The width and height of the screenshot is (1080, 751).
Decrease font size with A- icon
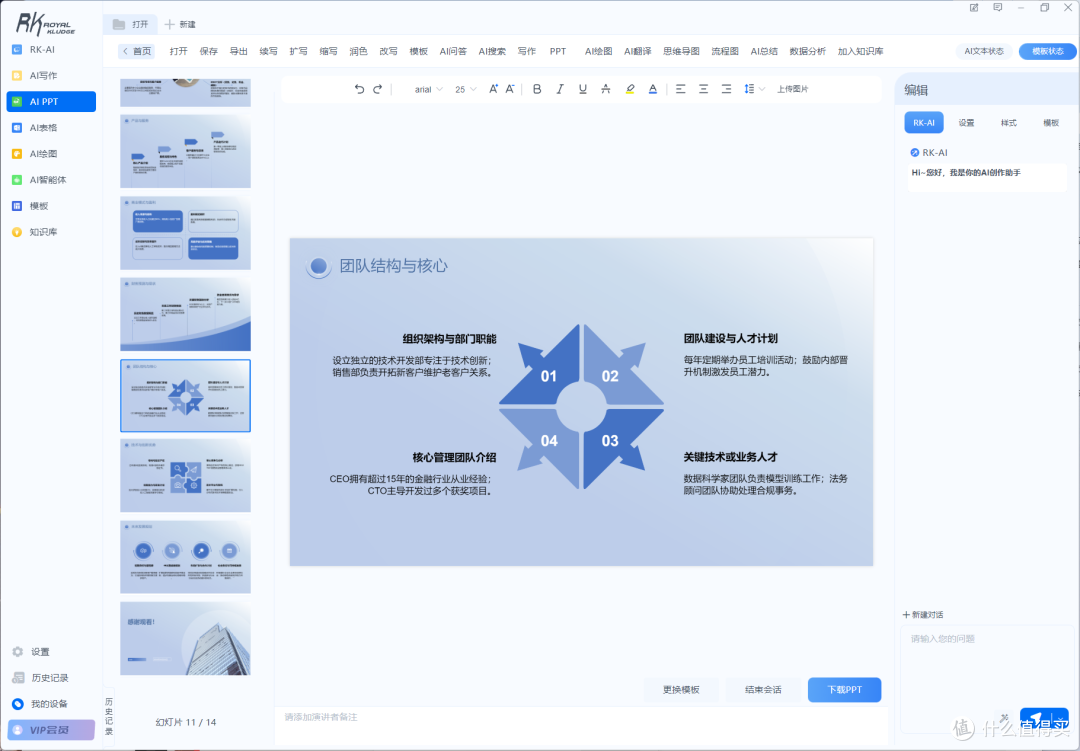pyautogui.click(x=510, y=89)
